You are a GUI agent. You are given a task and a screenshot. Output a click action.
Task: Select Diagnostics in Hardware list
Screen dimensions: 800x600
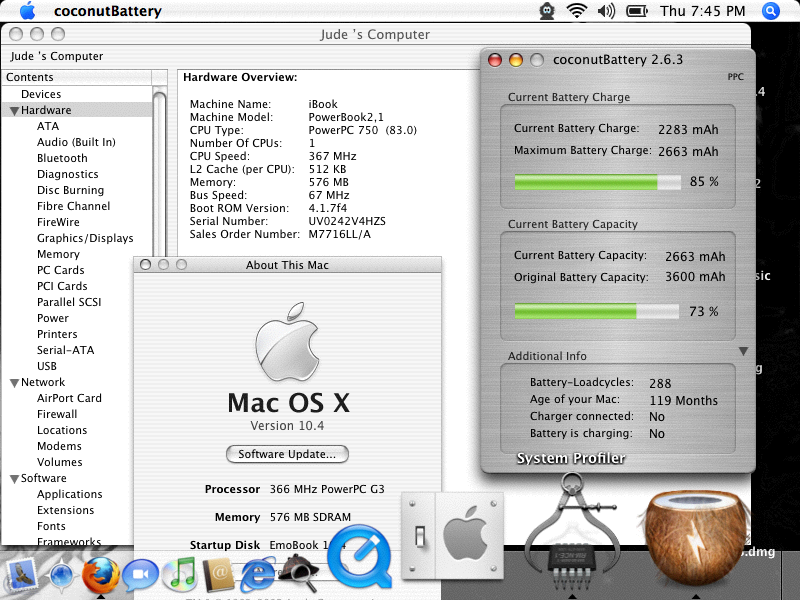click(67, 174)
